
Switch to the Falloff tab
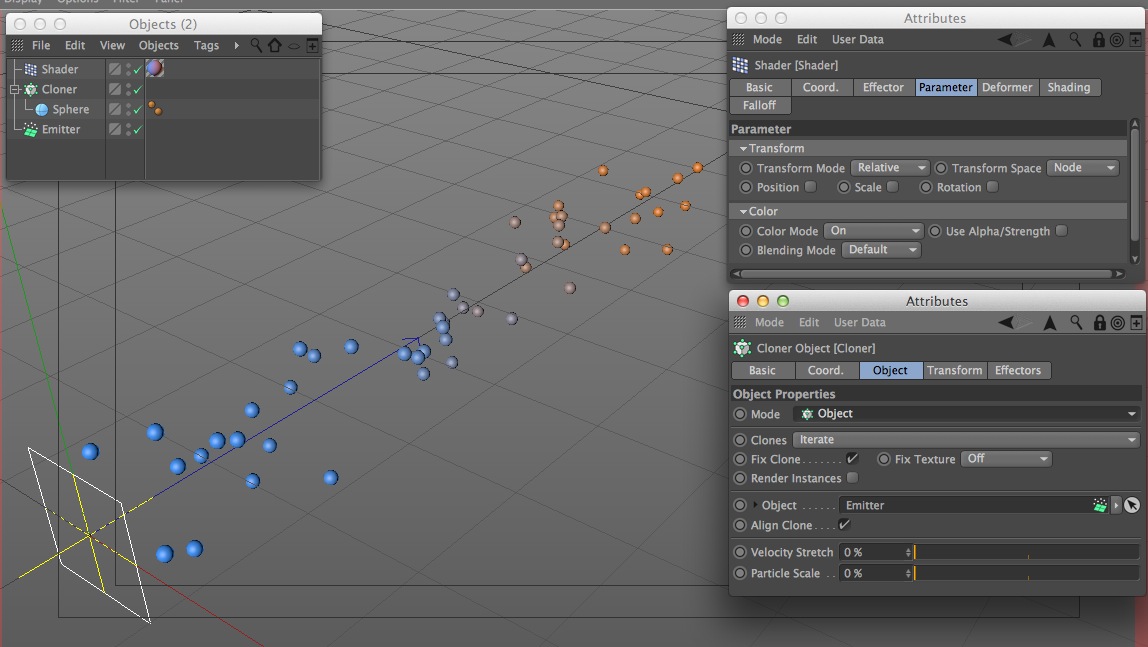point(759,105)
